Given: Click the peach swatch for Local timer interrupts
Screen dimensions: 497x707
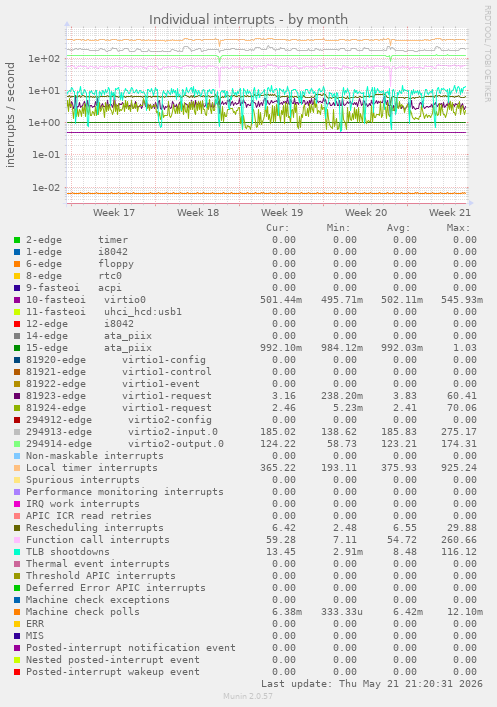Looking at the screenshot, I should pyautogui.click(x=17, y=468).
